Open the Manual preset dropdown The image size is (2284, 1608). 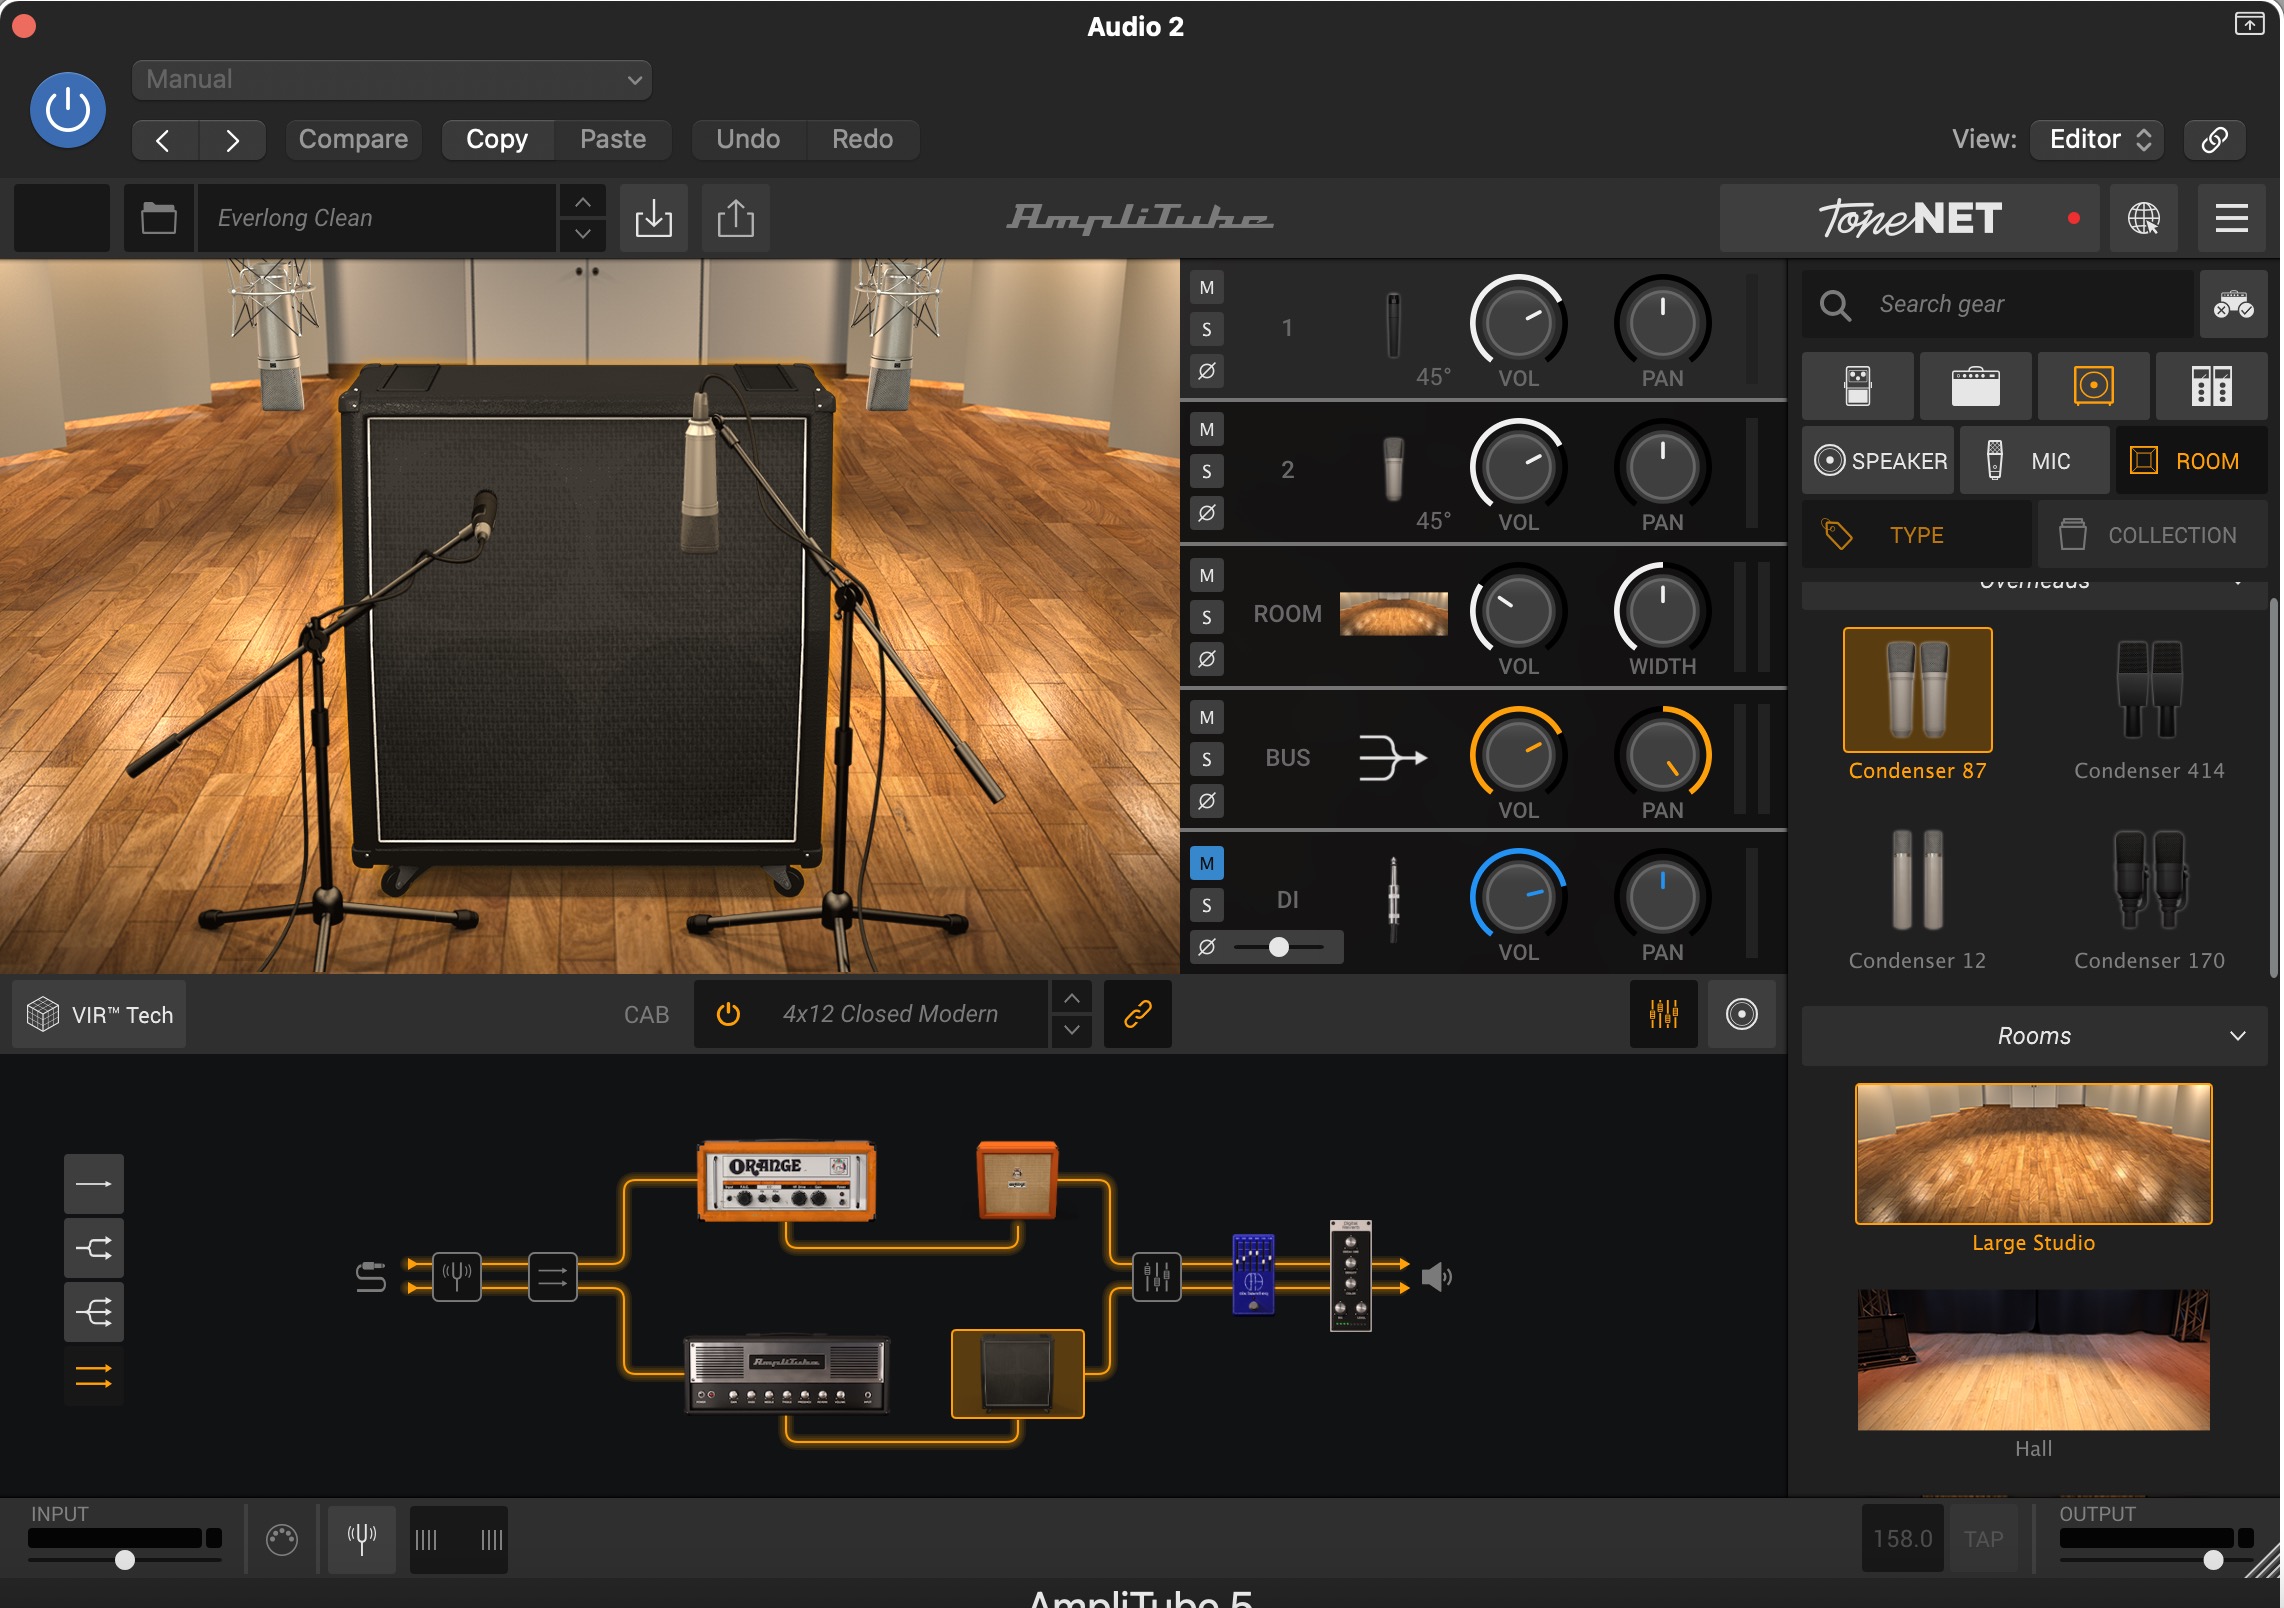(391, 79)
